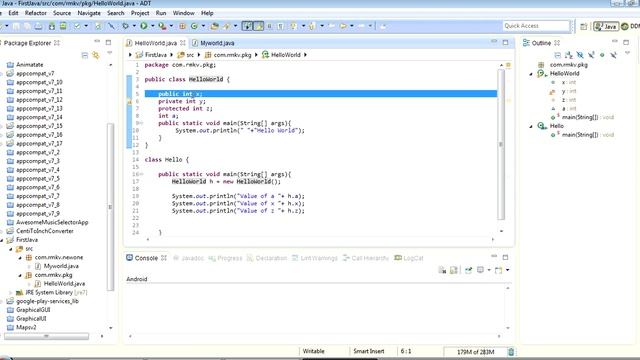The image size is (640, 360).
Task: Collapse the src folder node
Action: click(x=11, y=249)
